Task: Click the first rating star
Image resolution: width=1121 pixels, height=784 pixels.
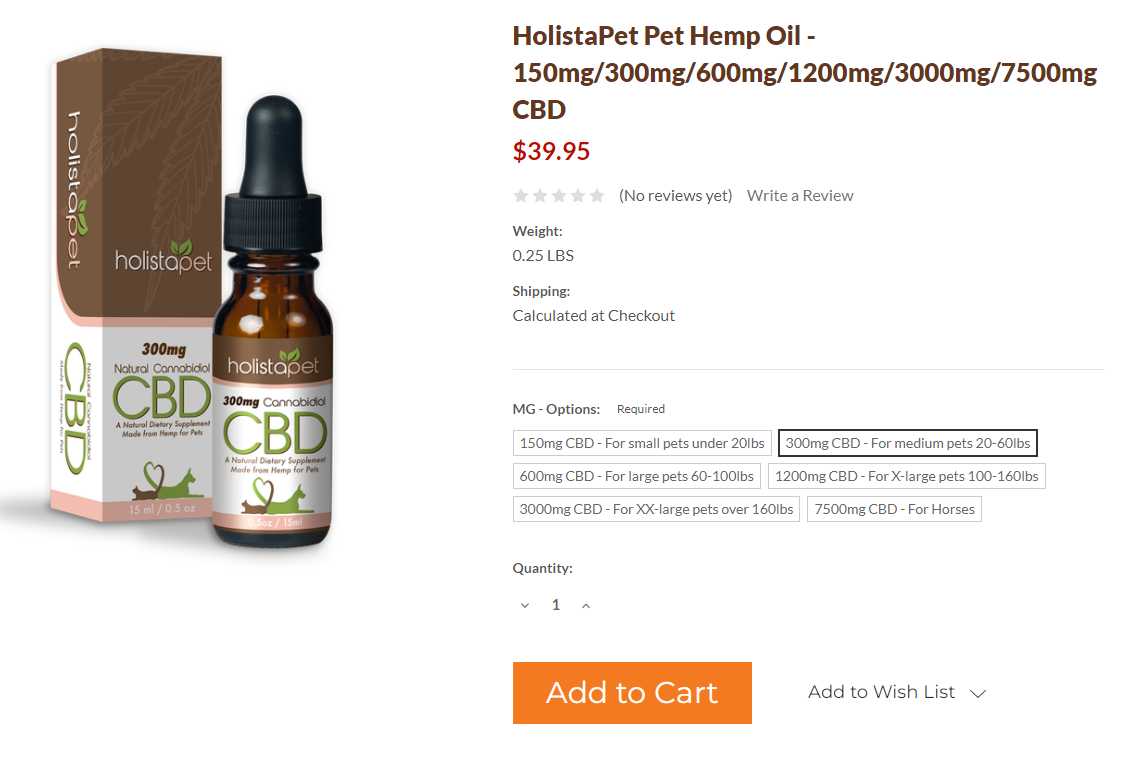Action: (521, 196)
